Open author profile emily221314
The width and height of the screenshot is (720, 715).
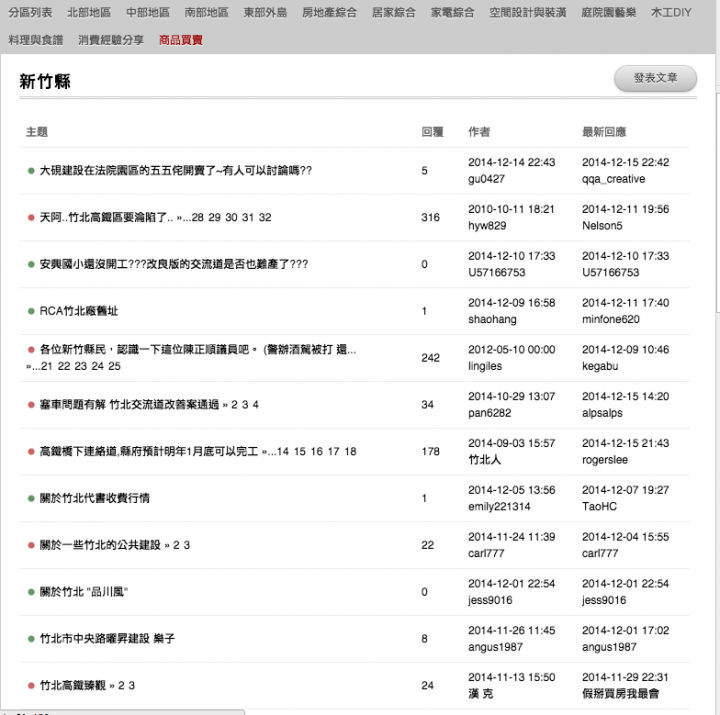(499, 507)
